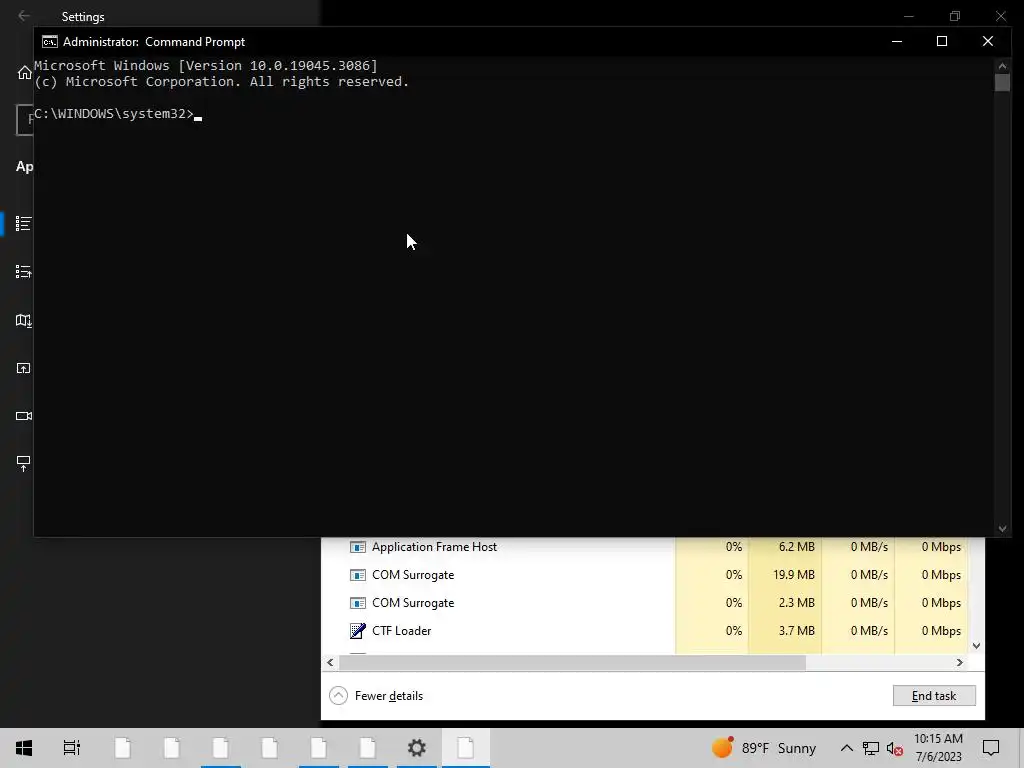
Task: Click the icon of the 19.9 MB COM Surrogate process
Action: tap(358, 575)
